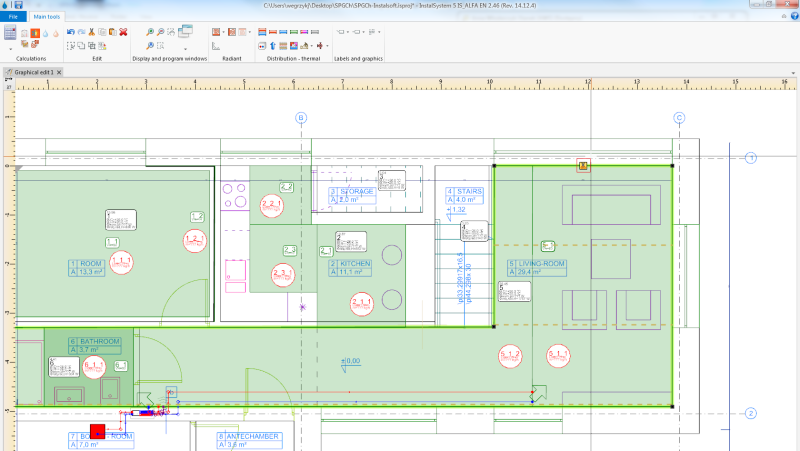Switch to the Main tools ribbon tab
Screen dimensions: 800x451
[x=46, y=17]
